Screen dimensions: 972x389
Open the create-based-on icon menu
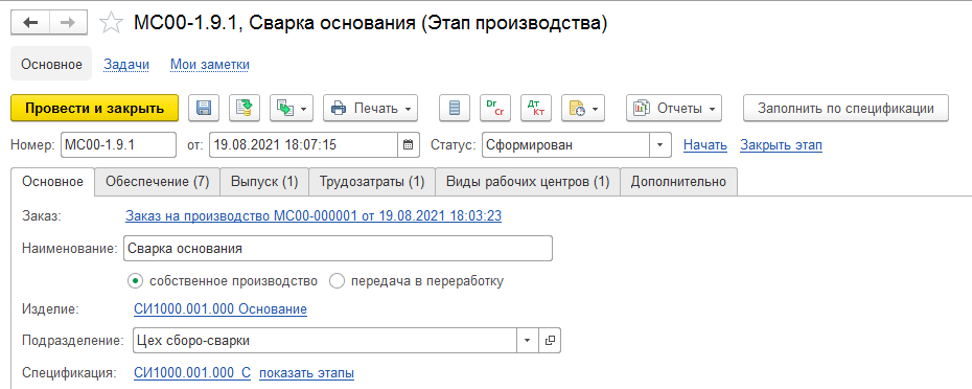(x=291, y=108)
